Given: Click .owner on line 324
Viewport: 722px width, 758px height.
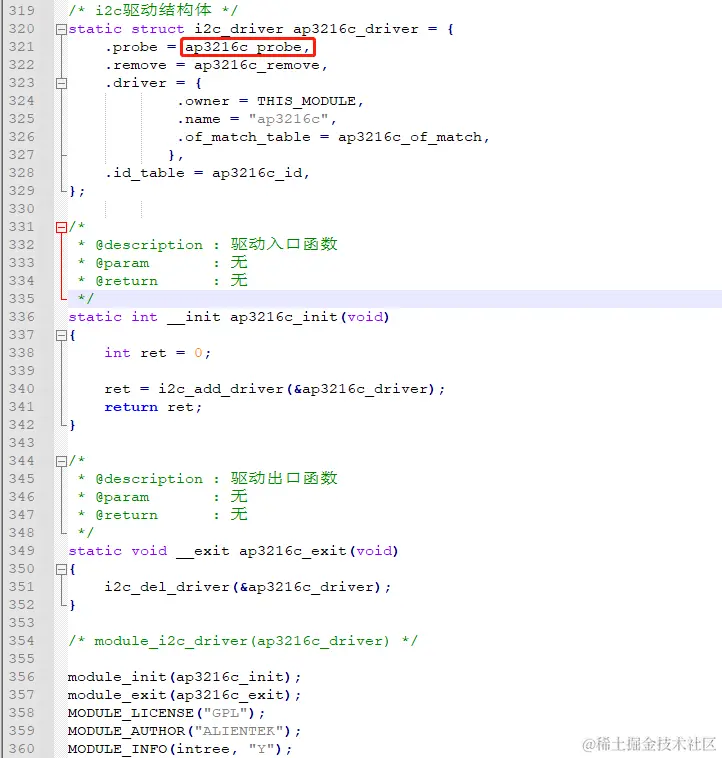Looking at the screenshot, I should click(x=203, y=101).
